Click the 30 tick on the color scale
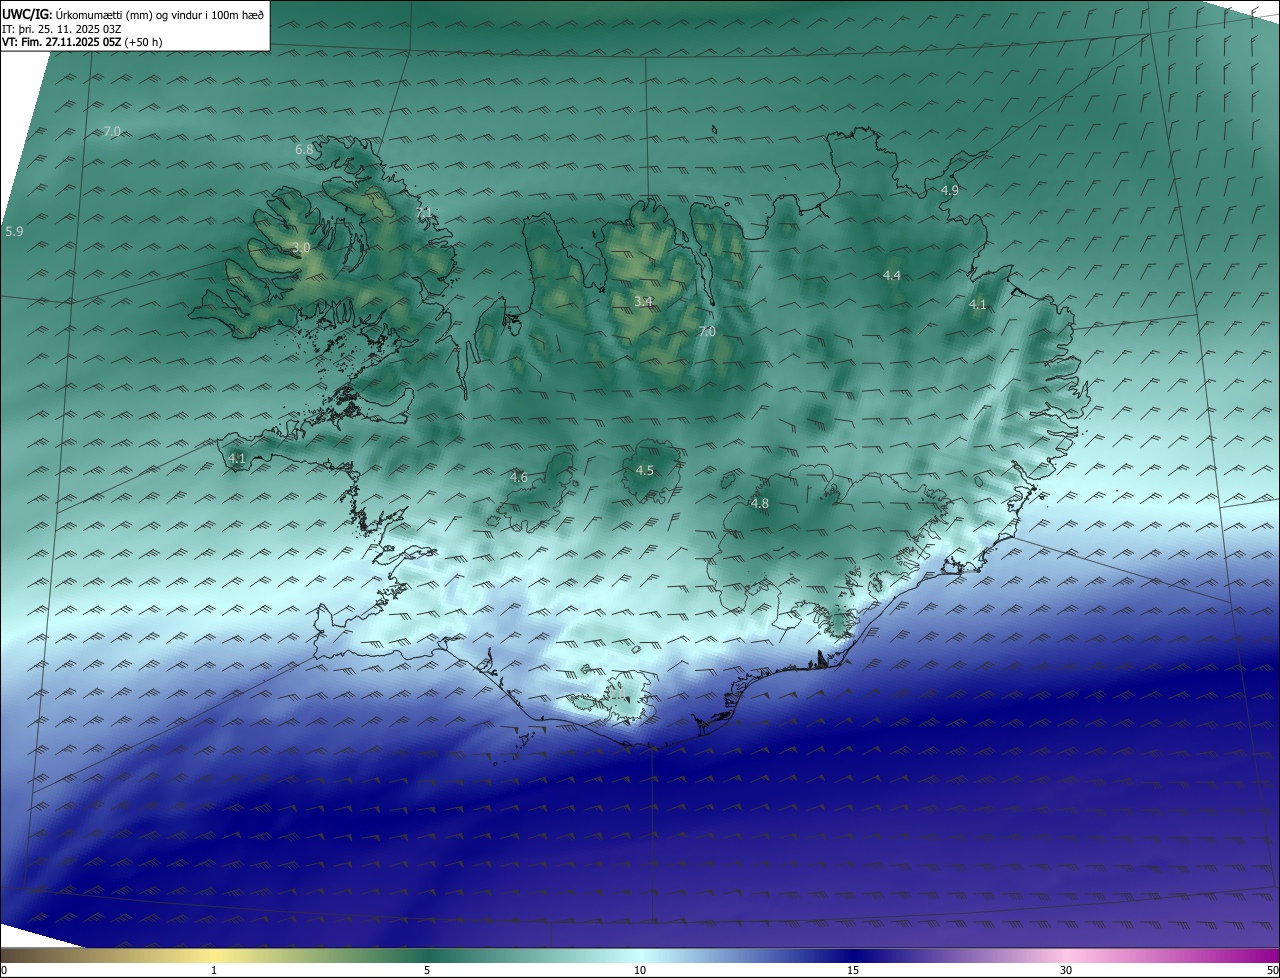This screenshot has height=978, width=1280. [1066, 970]
